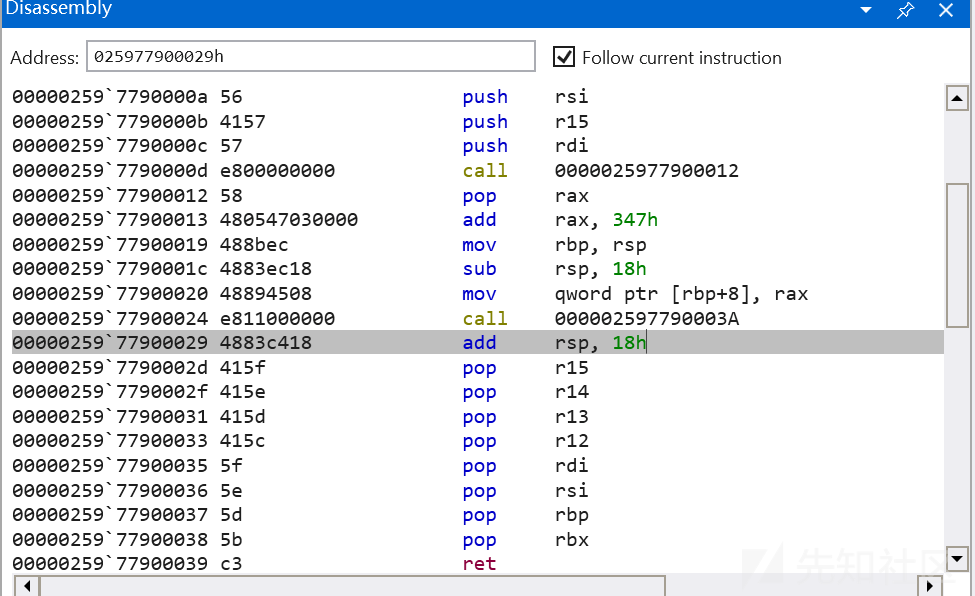The height and width of the screenshot is (596, 975).
Task: Select the 'pop rsi' instruction row
Action: (x=478, y=490)
